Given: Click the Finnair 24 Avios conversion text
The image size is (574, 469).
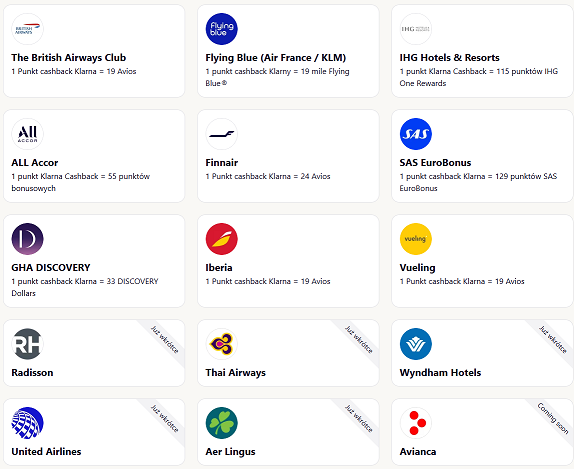Looking at the screenshot, I should click(x=268, y=176).
